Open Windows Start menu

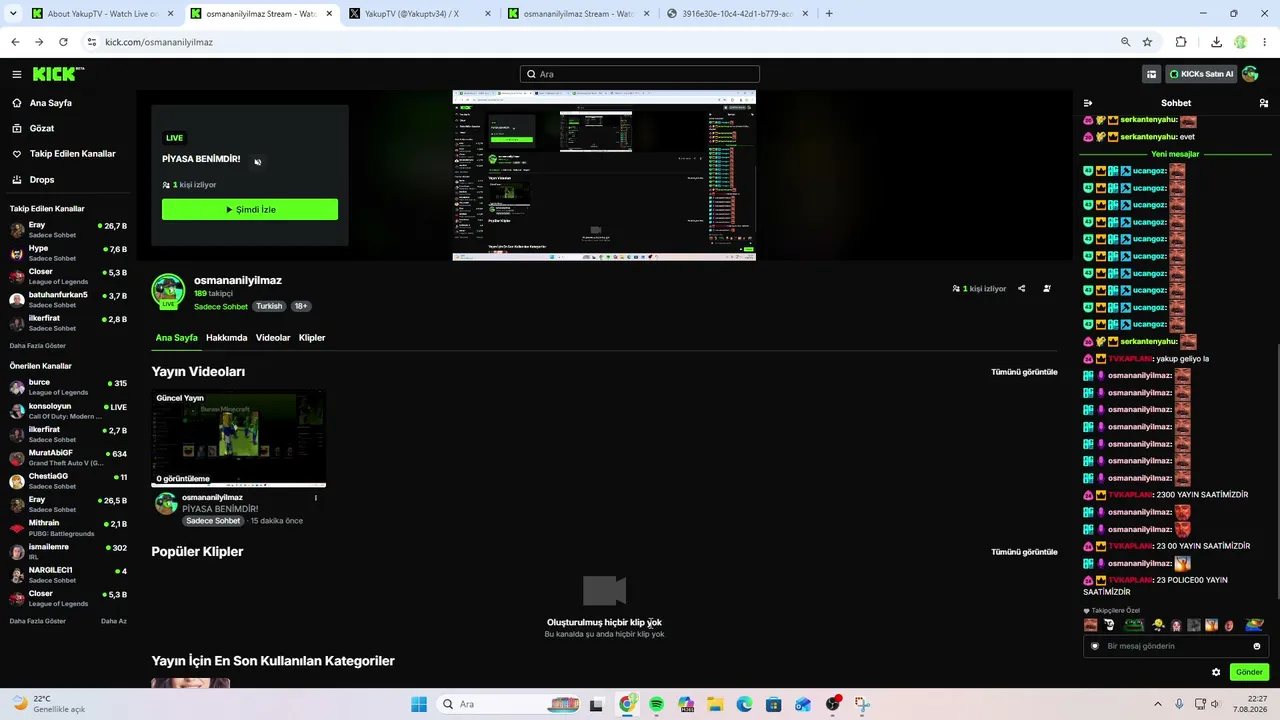419,704
